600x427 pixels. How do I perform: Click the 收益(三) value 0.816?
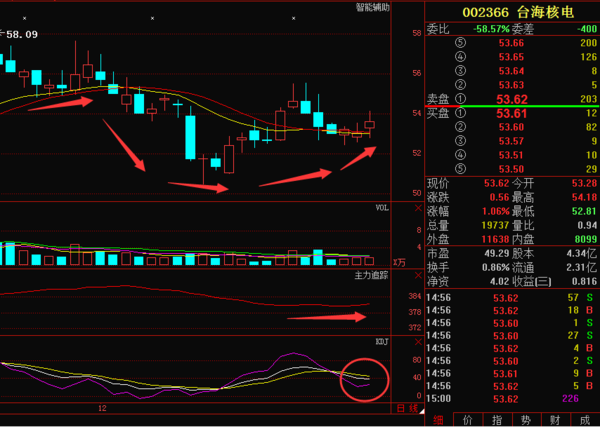pyautogui.click(x=584, y=281)
